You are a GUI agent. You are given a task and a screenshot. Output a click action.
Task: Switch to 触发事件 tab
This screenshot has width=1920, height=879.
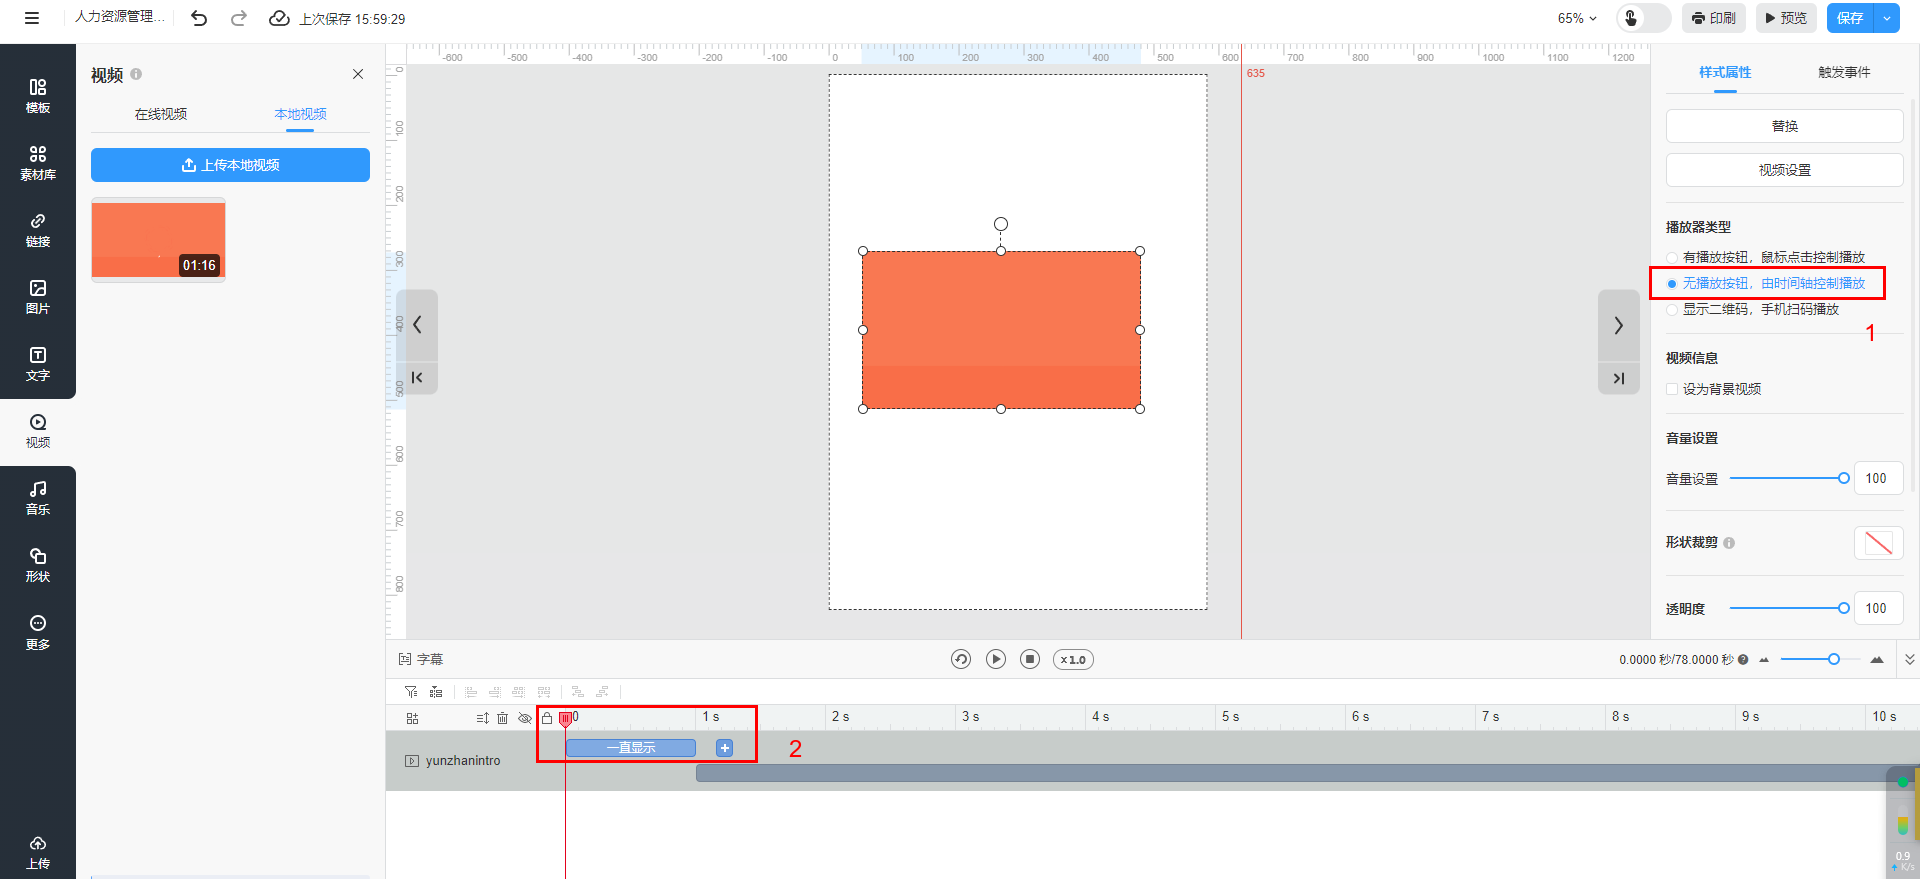1843,72
